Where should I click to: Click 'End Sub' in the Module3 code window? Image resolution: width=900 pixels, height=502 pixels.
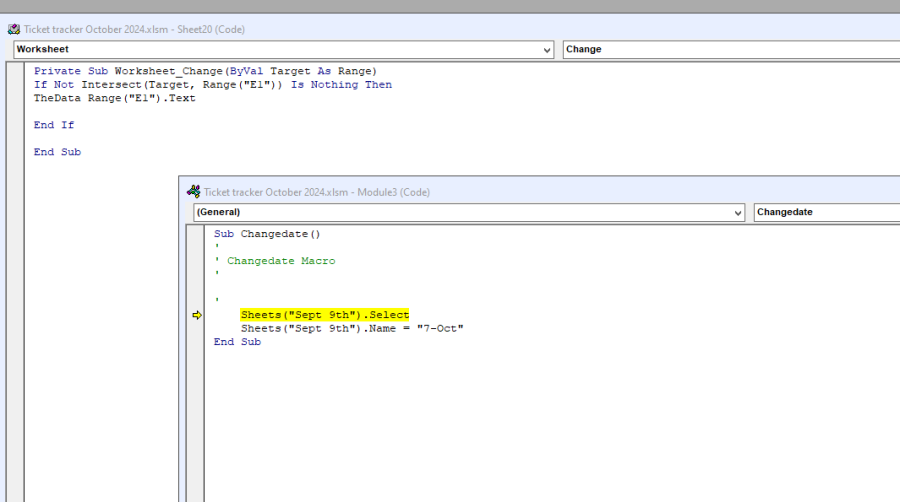pos(237,342)
